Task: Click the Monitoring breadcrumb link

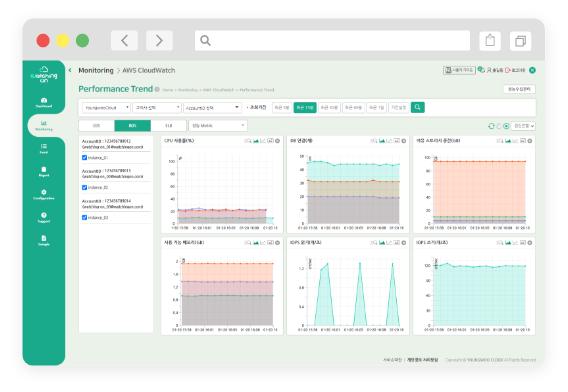Action: tap(96, 70)
